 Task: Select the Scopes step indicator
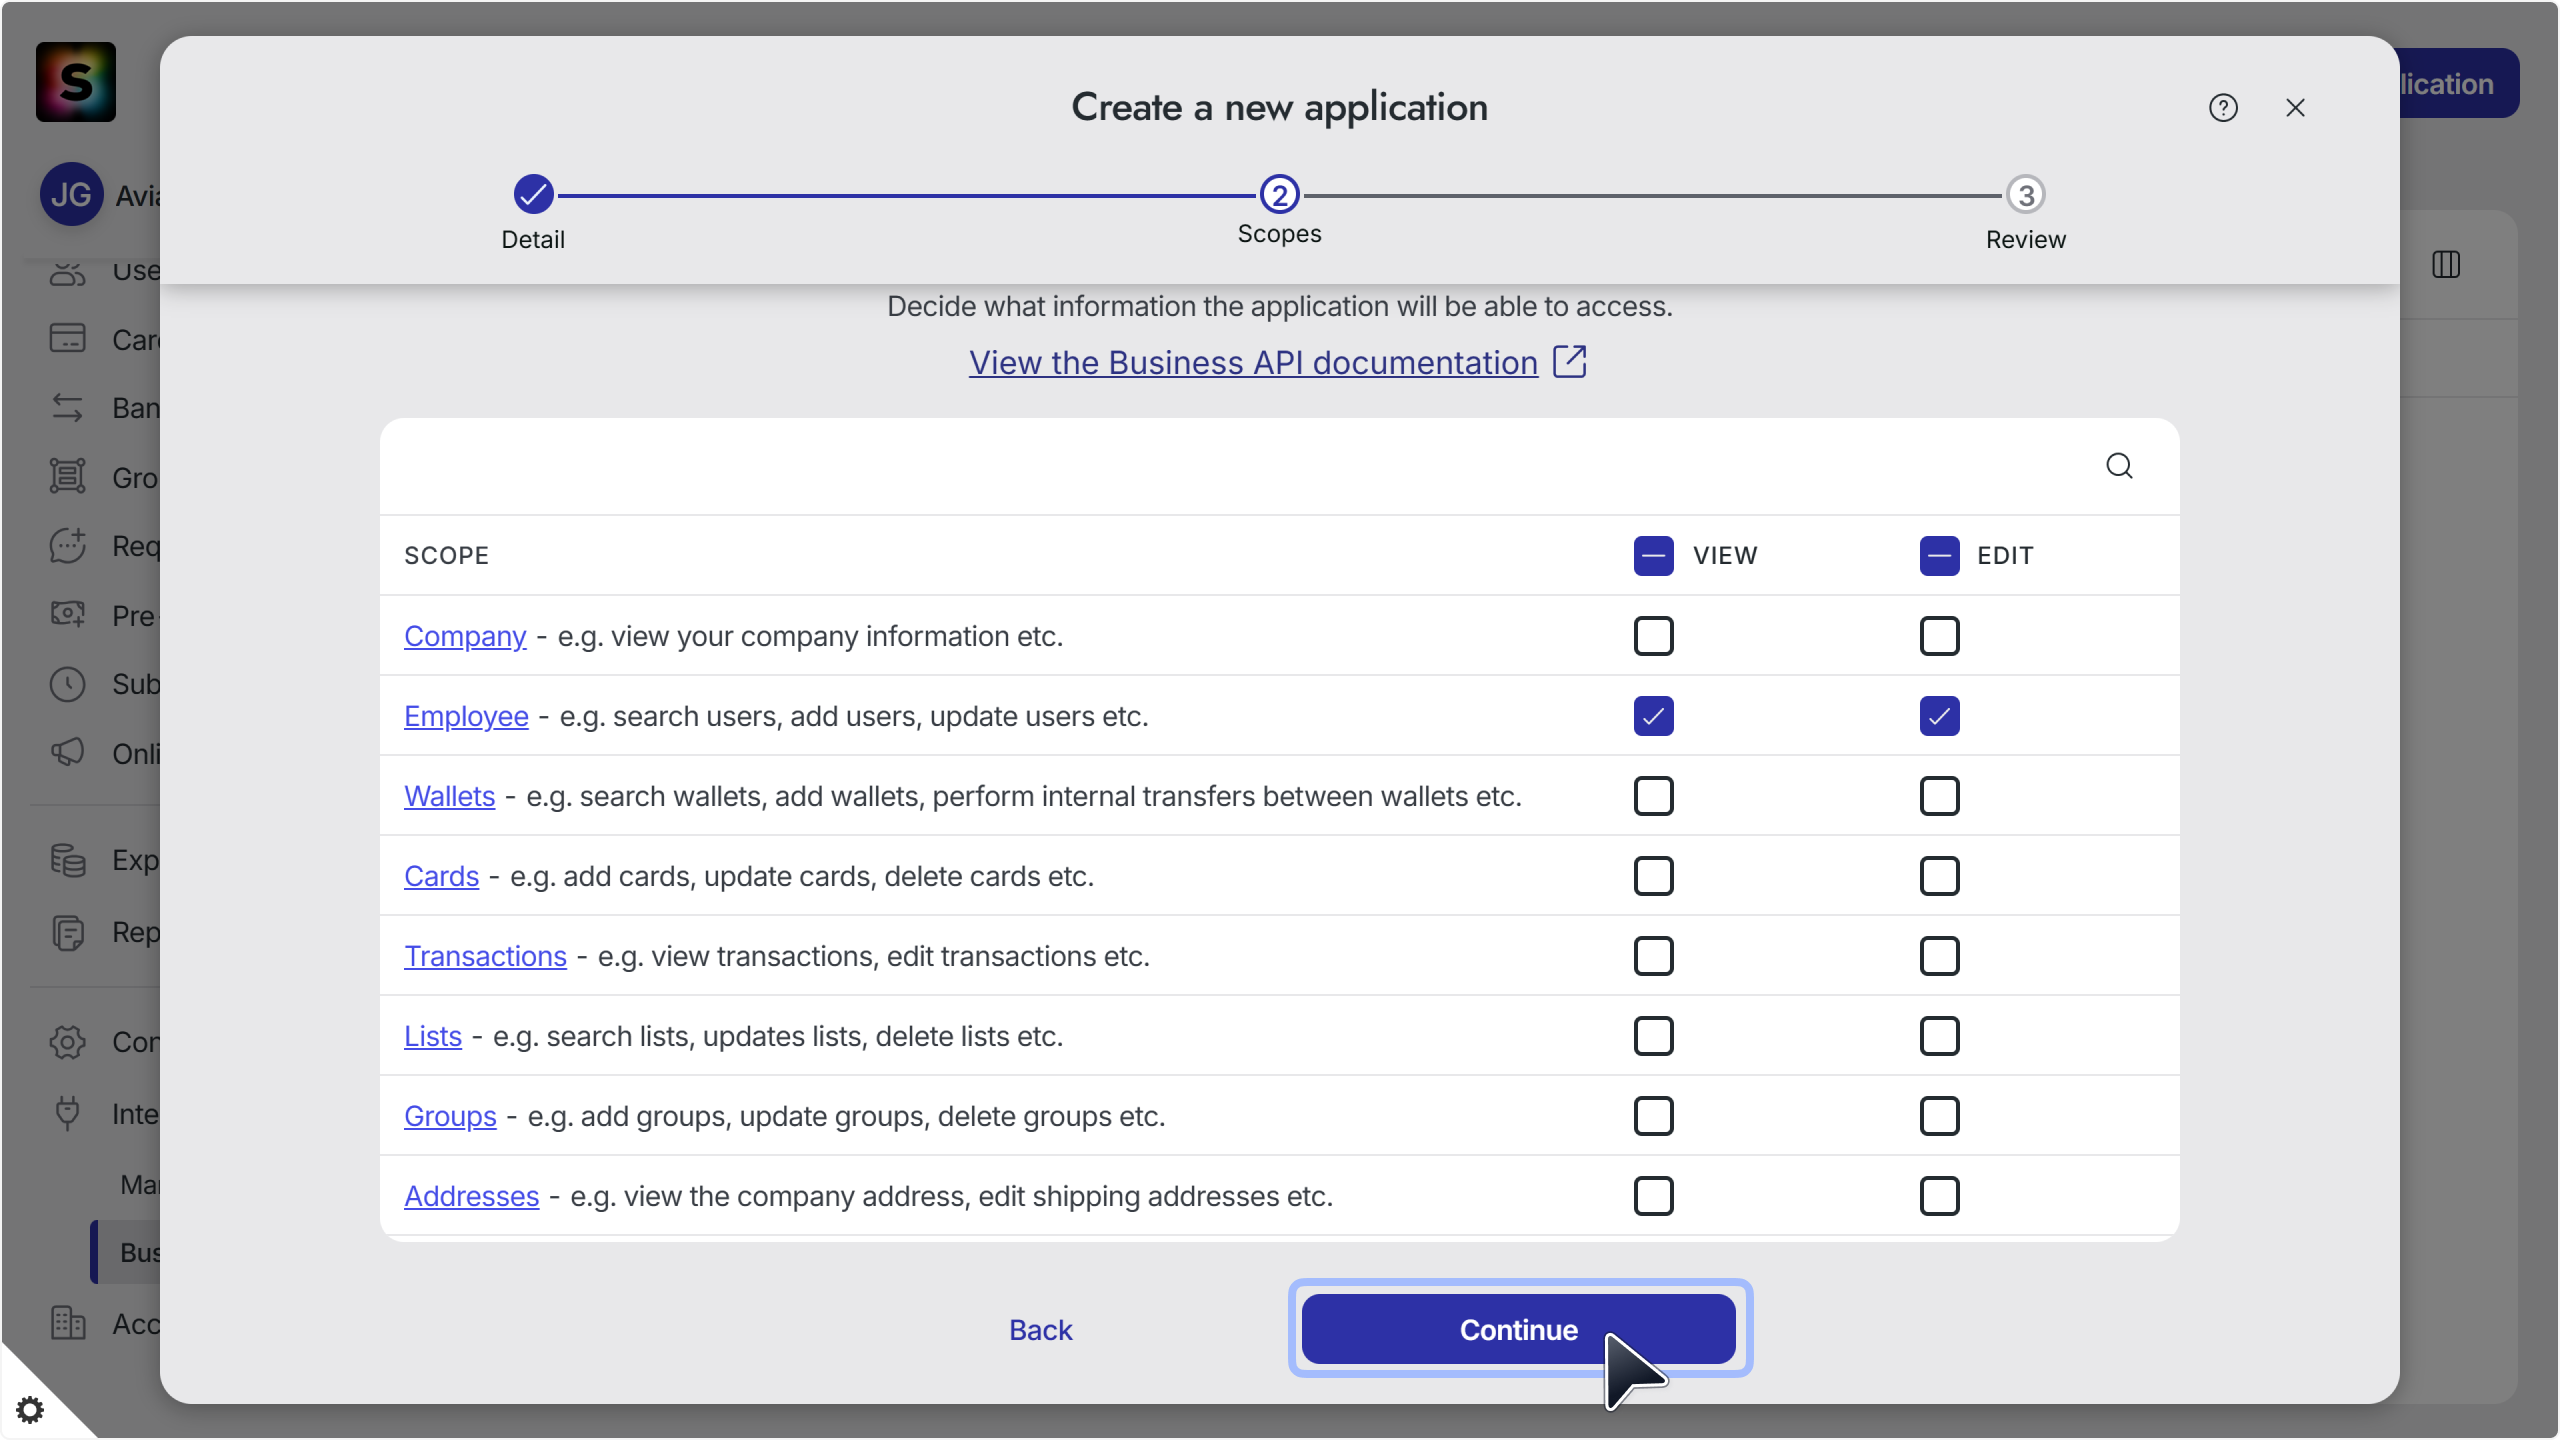pyautogui.click(x=1279, y=195)
